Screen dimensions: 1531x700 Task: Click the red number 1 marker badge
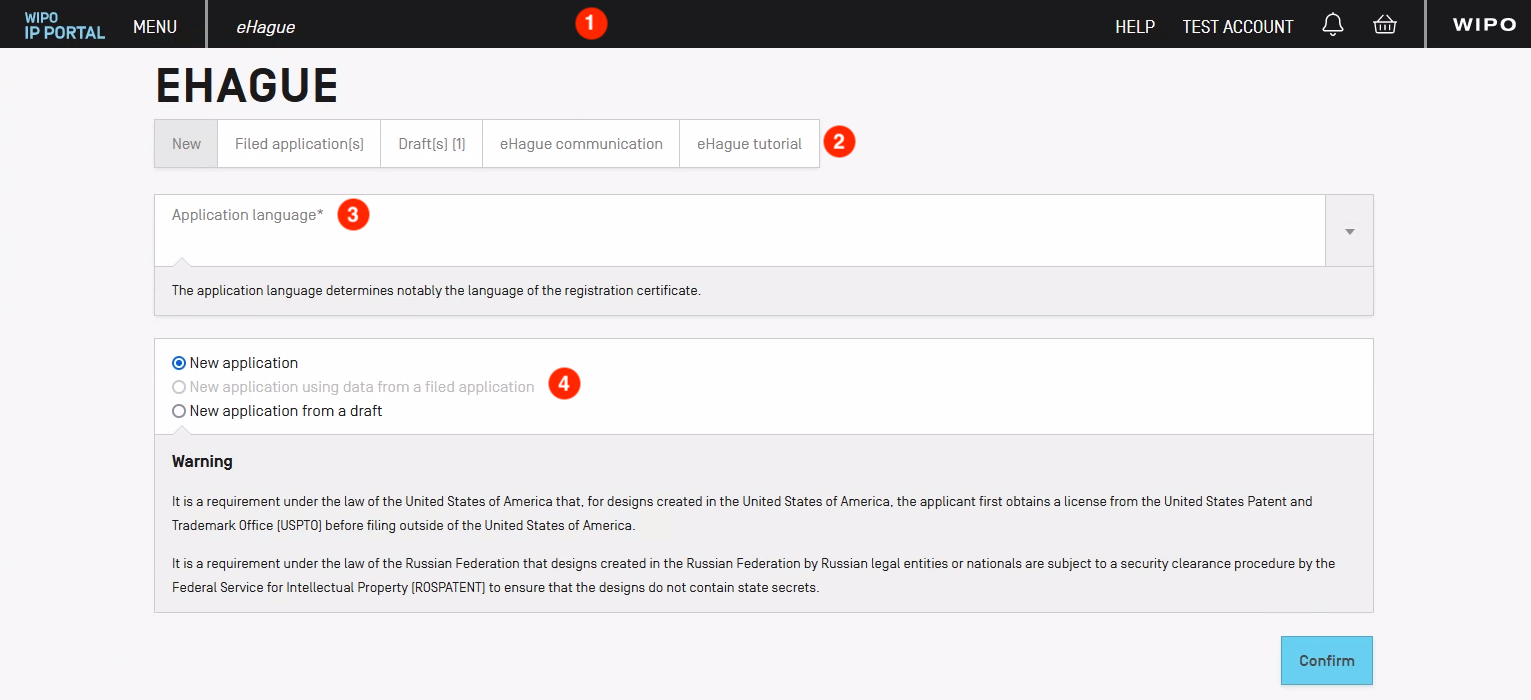591,24
